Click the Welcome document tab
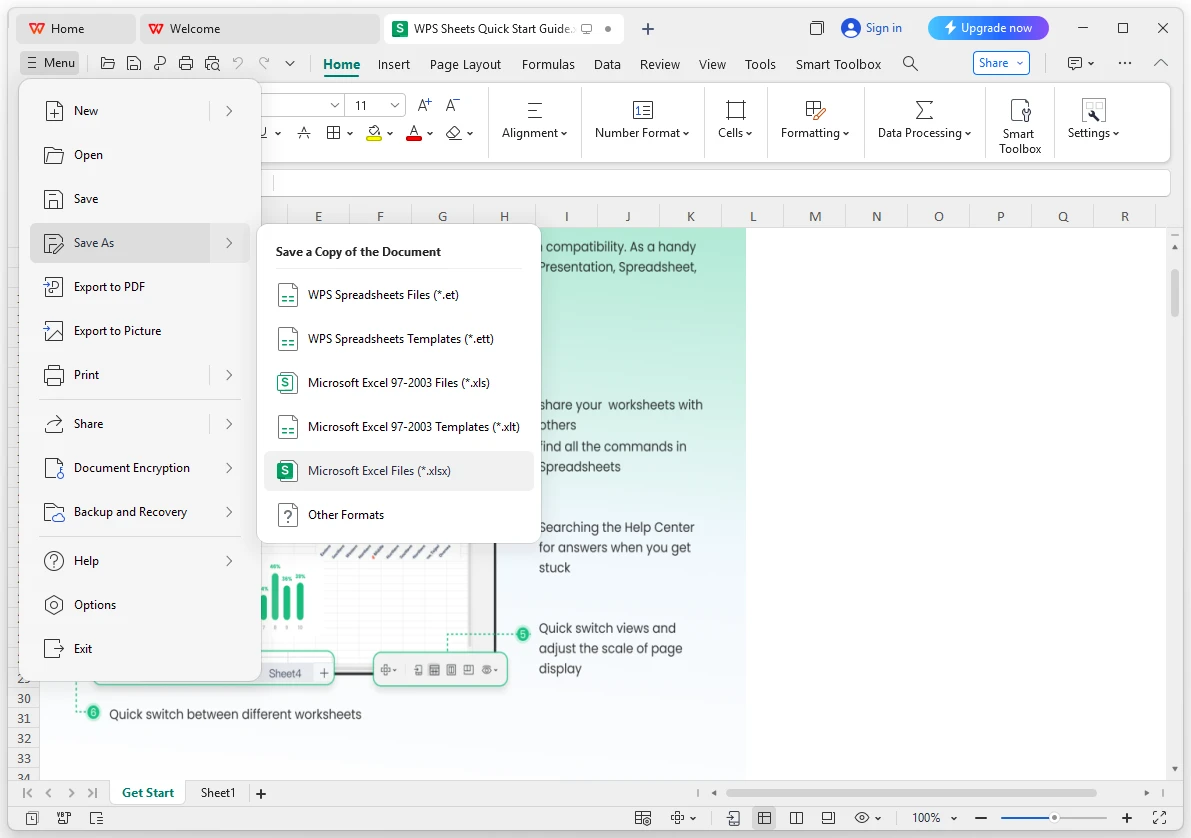This screenshot has height=838, width=1191. tap(259, 29)
